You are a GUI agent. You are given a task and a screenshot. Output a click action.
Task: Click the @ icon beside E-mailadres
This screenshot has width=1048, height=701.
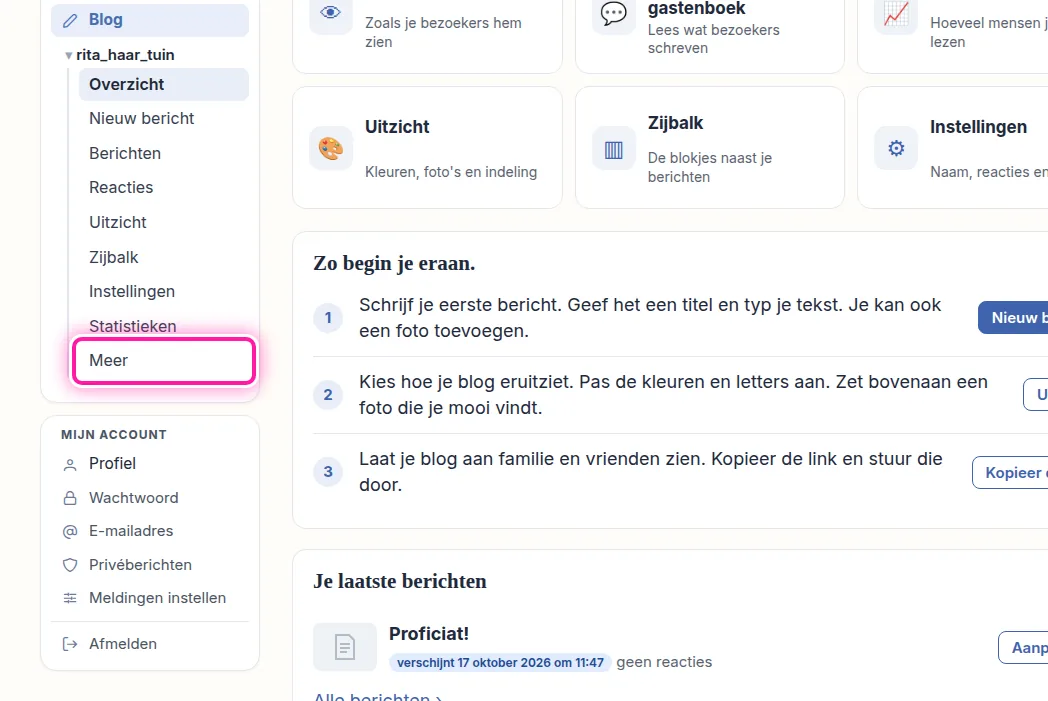(70, 532)
